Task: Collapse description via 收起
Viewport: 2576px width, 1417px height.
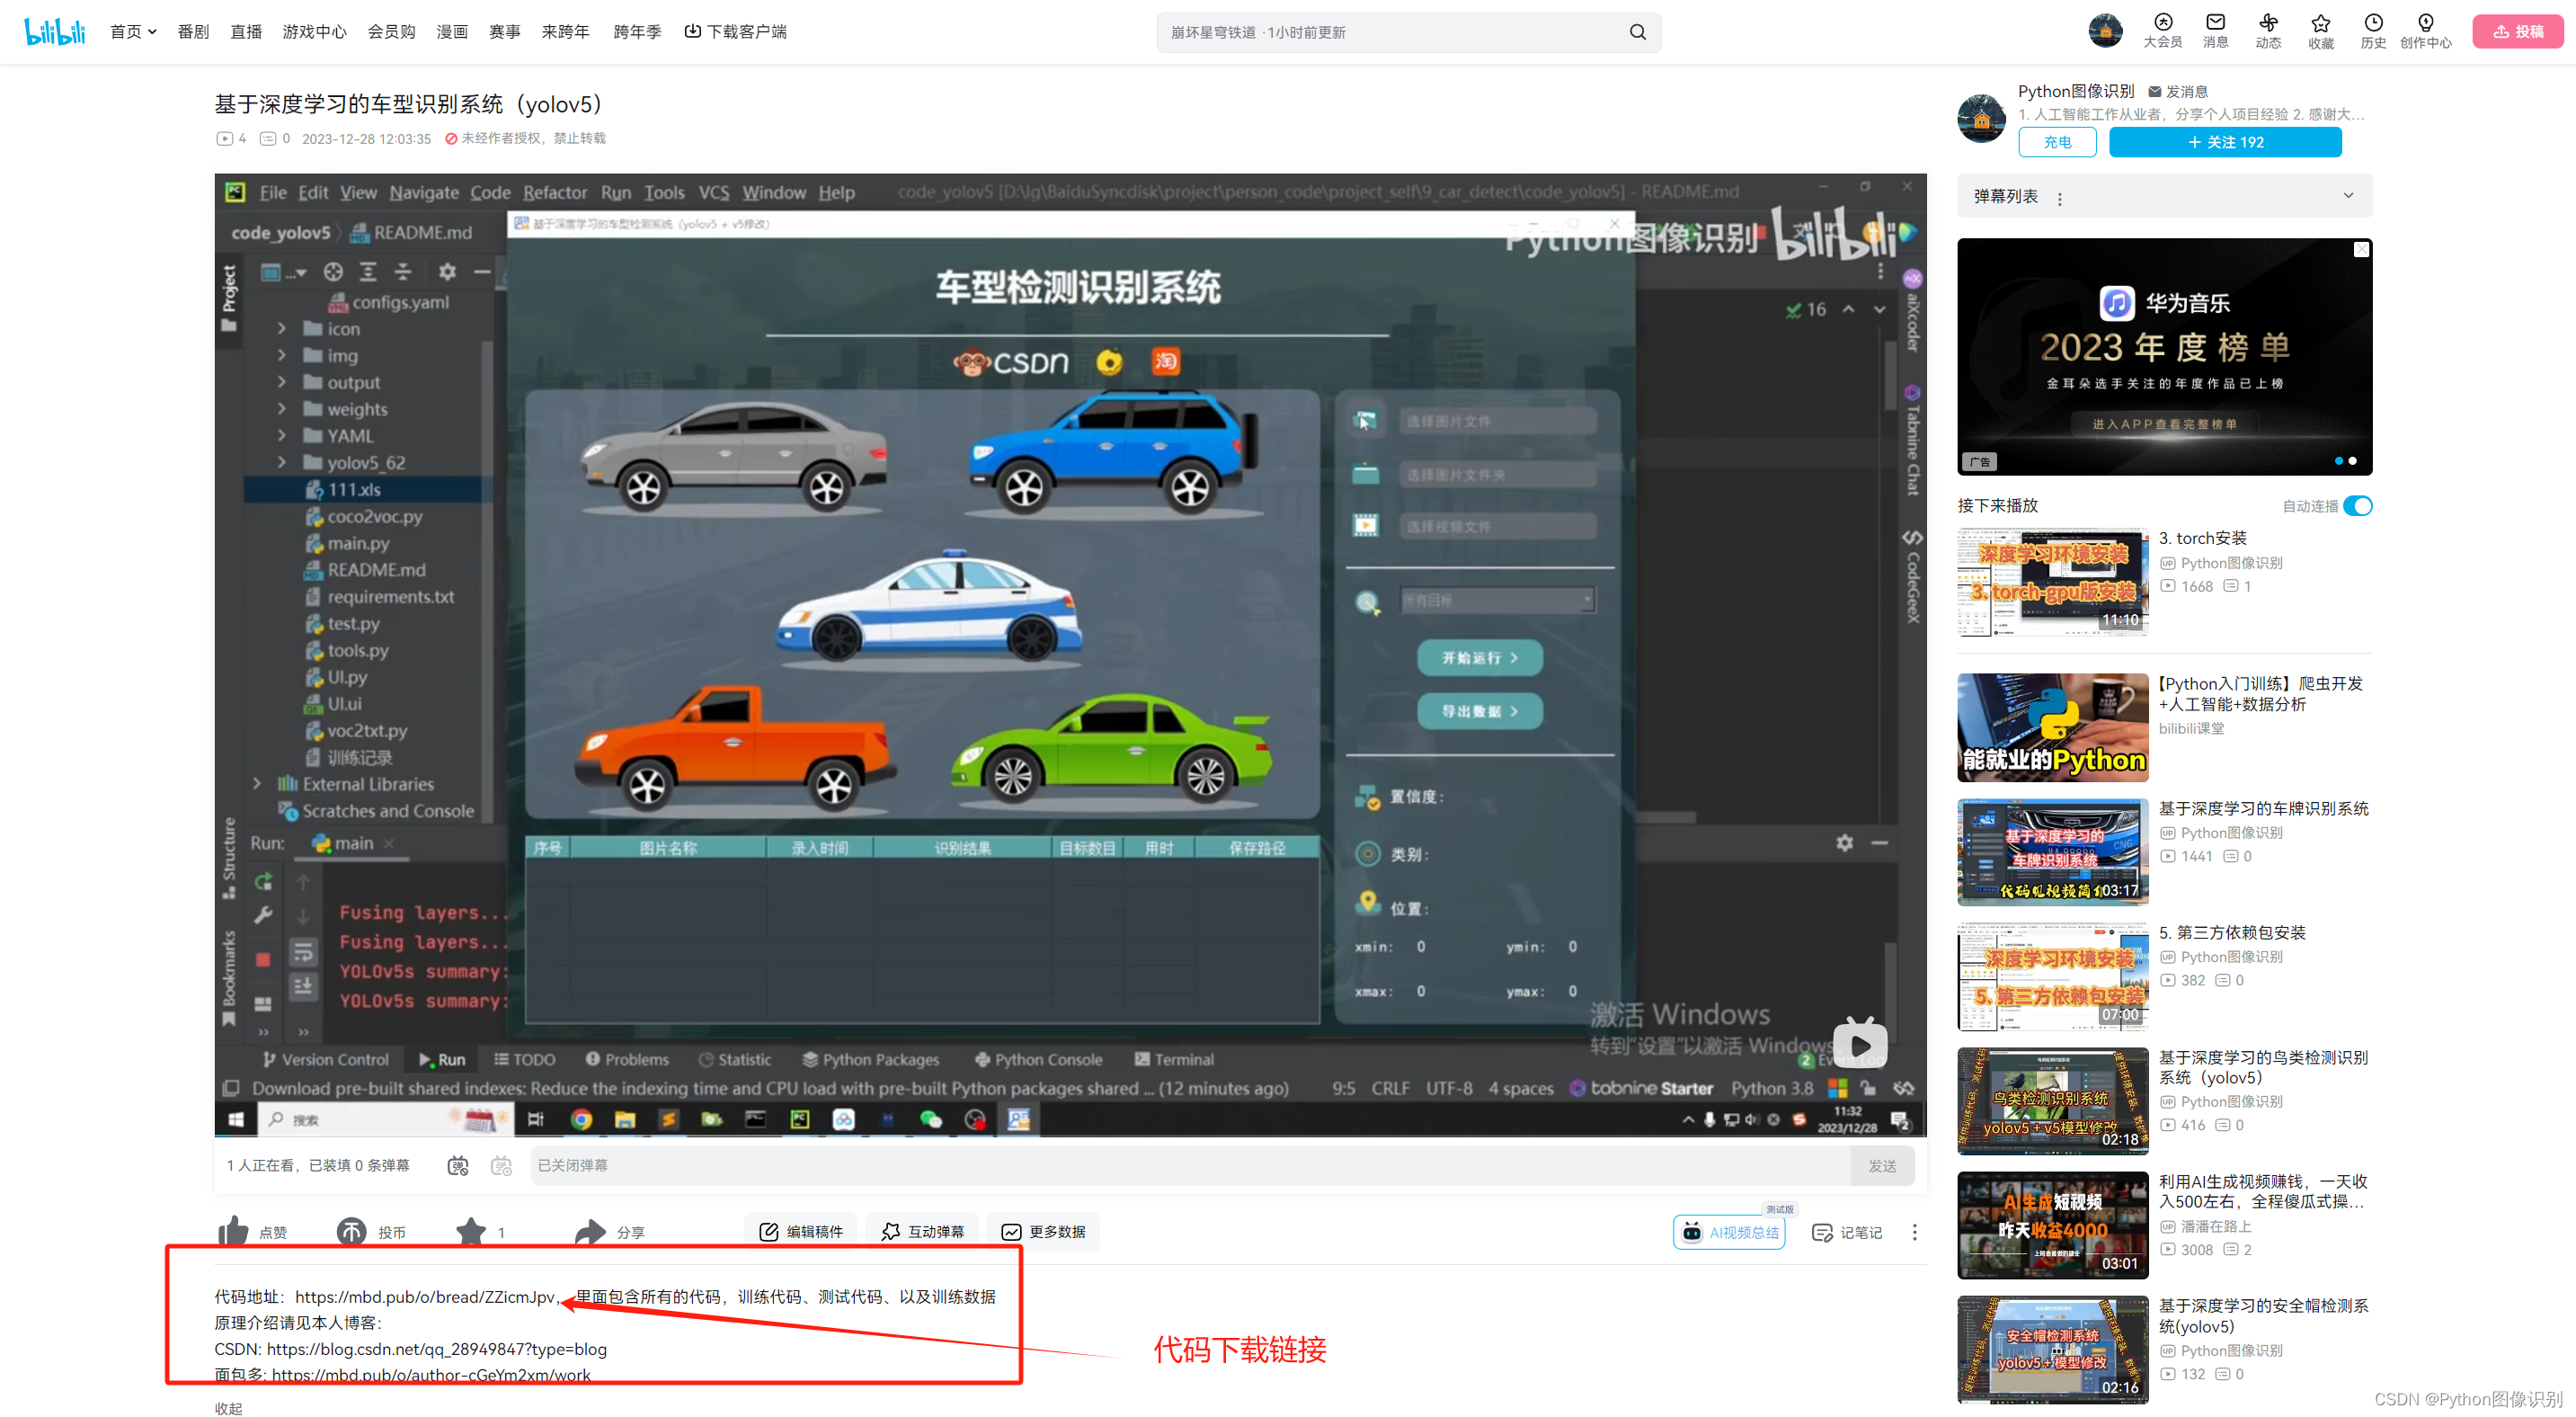Action: pos(228,1407)
